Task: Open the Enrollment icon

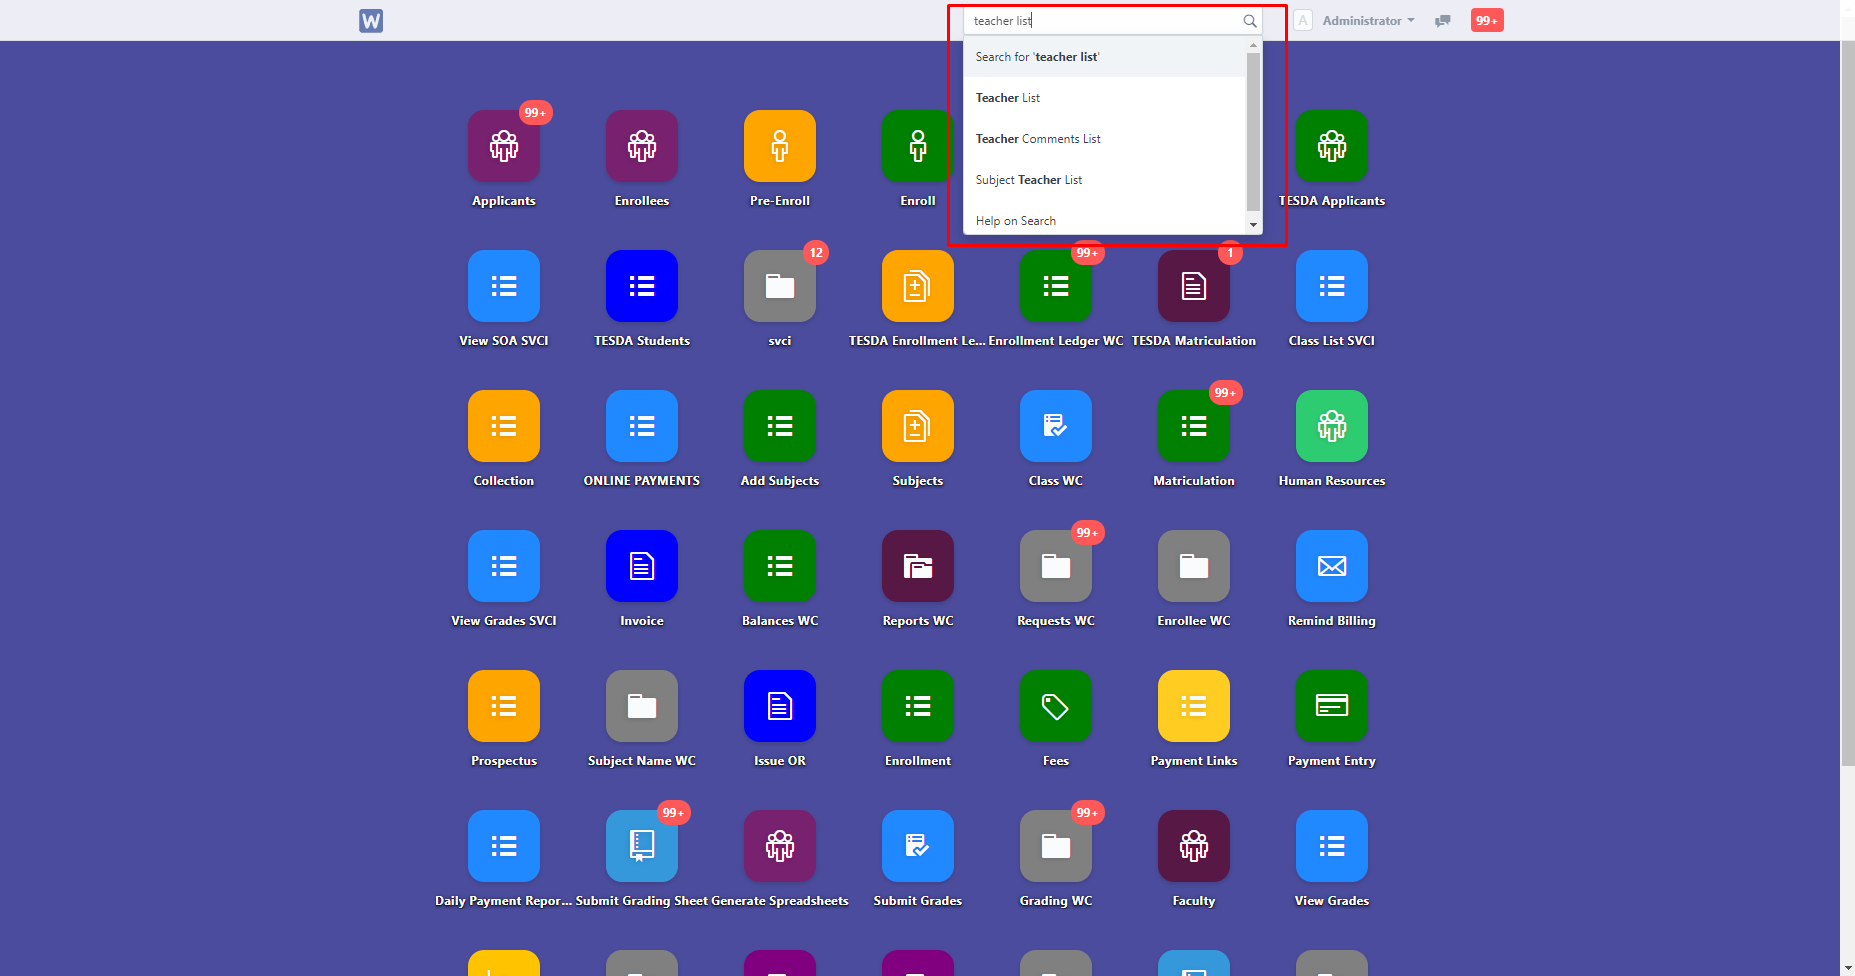Action: [918, 706]
